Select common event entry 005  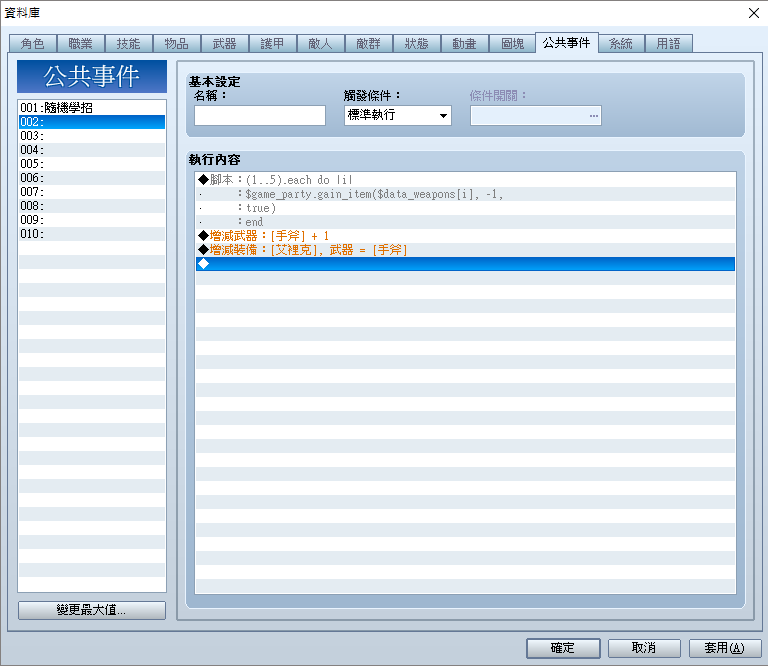(92, 164)
